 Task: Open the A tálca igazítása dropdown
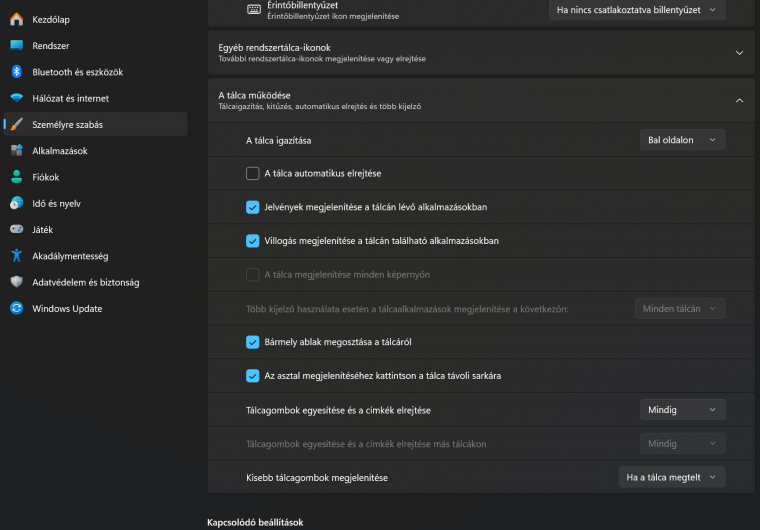click(x=682, y=140)
